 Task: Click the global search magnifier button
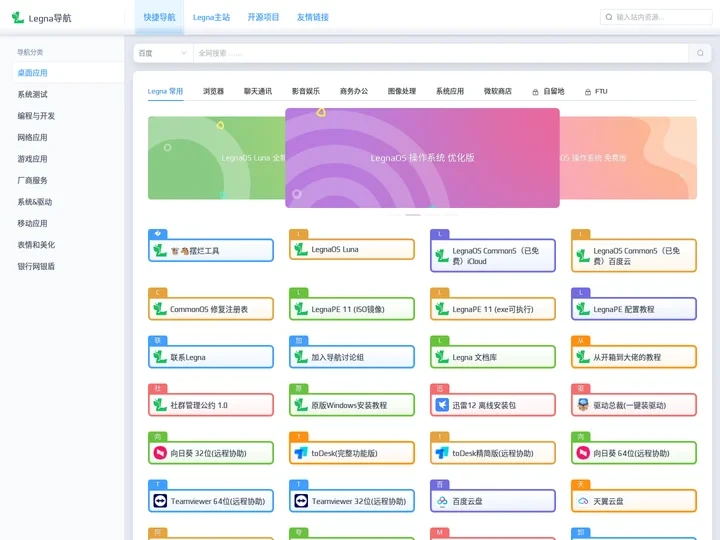tap(700, 53)
